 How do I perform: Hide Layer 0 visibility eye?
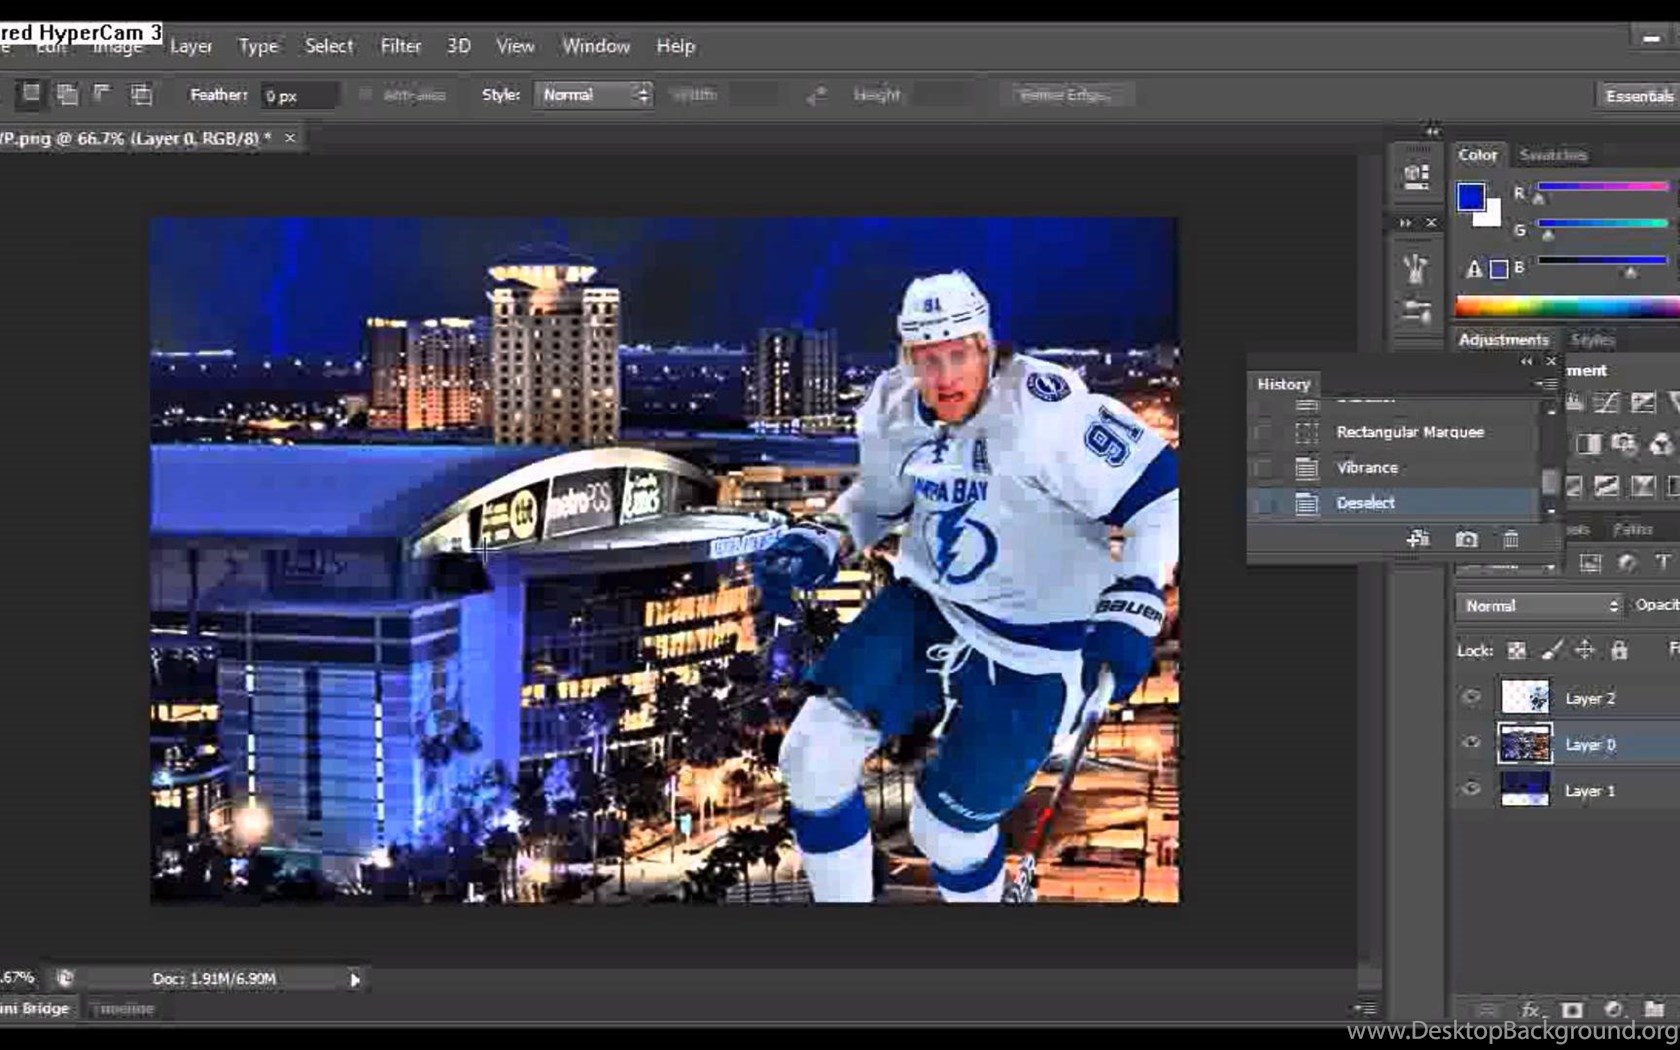coord(1471,743)
